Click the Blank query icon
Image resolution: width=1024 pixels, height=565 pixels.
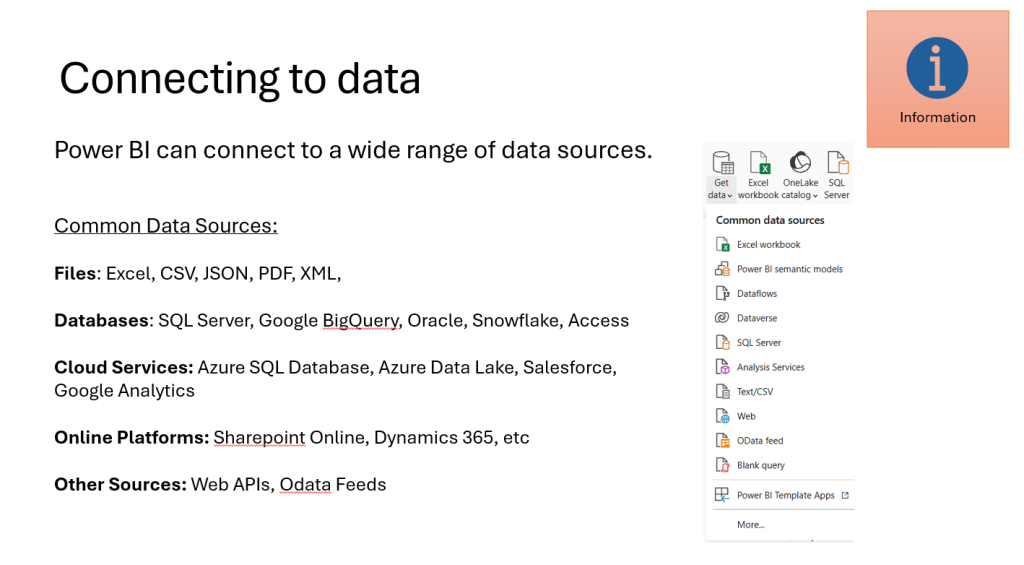722,464
